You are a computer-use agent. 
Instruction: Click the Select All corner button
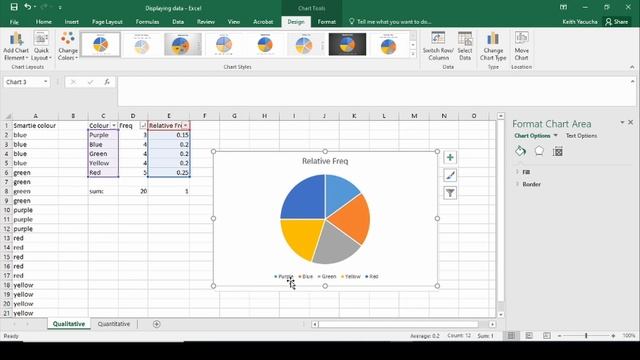click(6, 116)
